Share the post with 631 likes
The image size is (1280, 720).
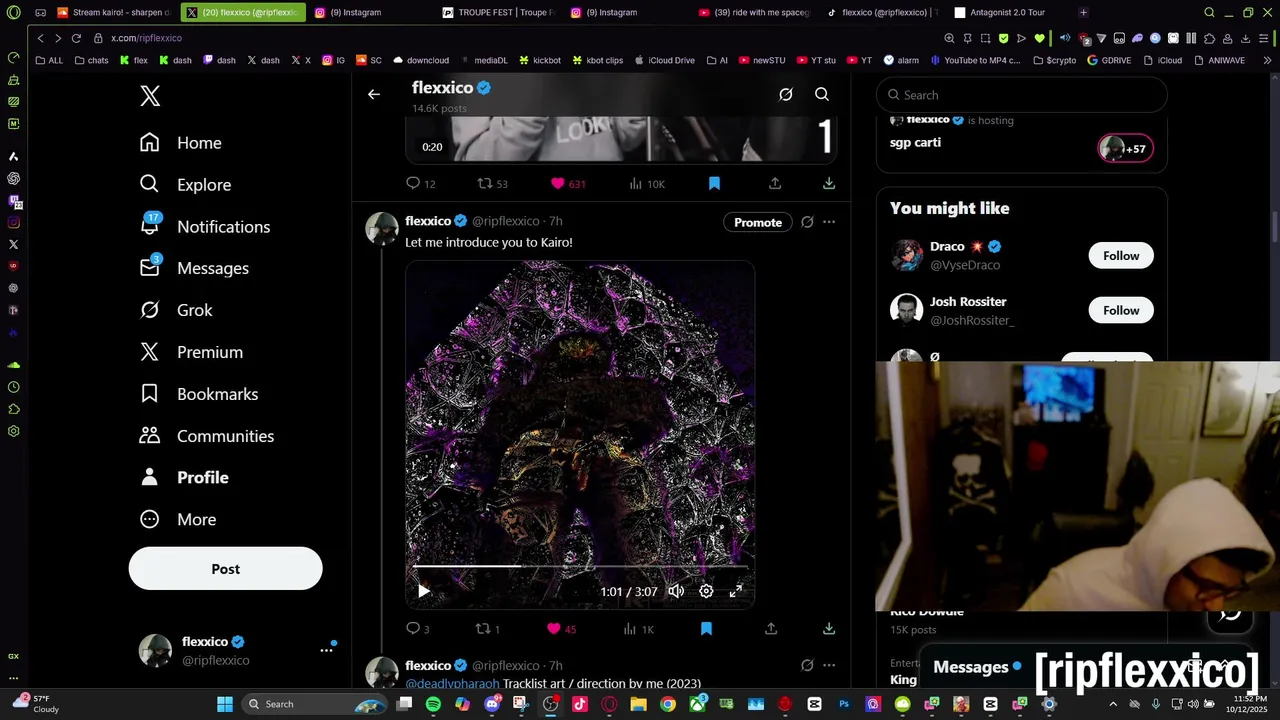coord(775,184)
